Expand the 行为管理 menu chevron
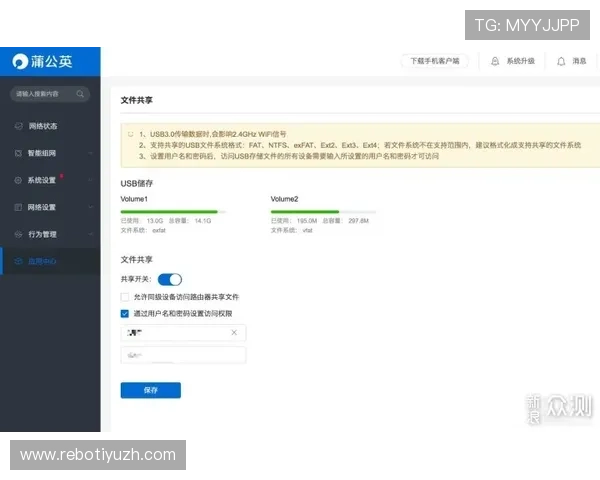This screenshot has width=600, height=480. [90, 234]
